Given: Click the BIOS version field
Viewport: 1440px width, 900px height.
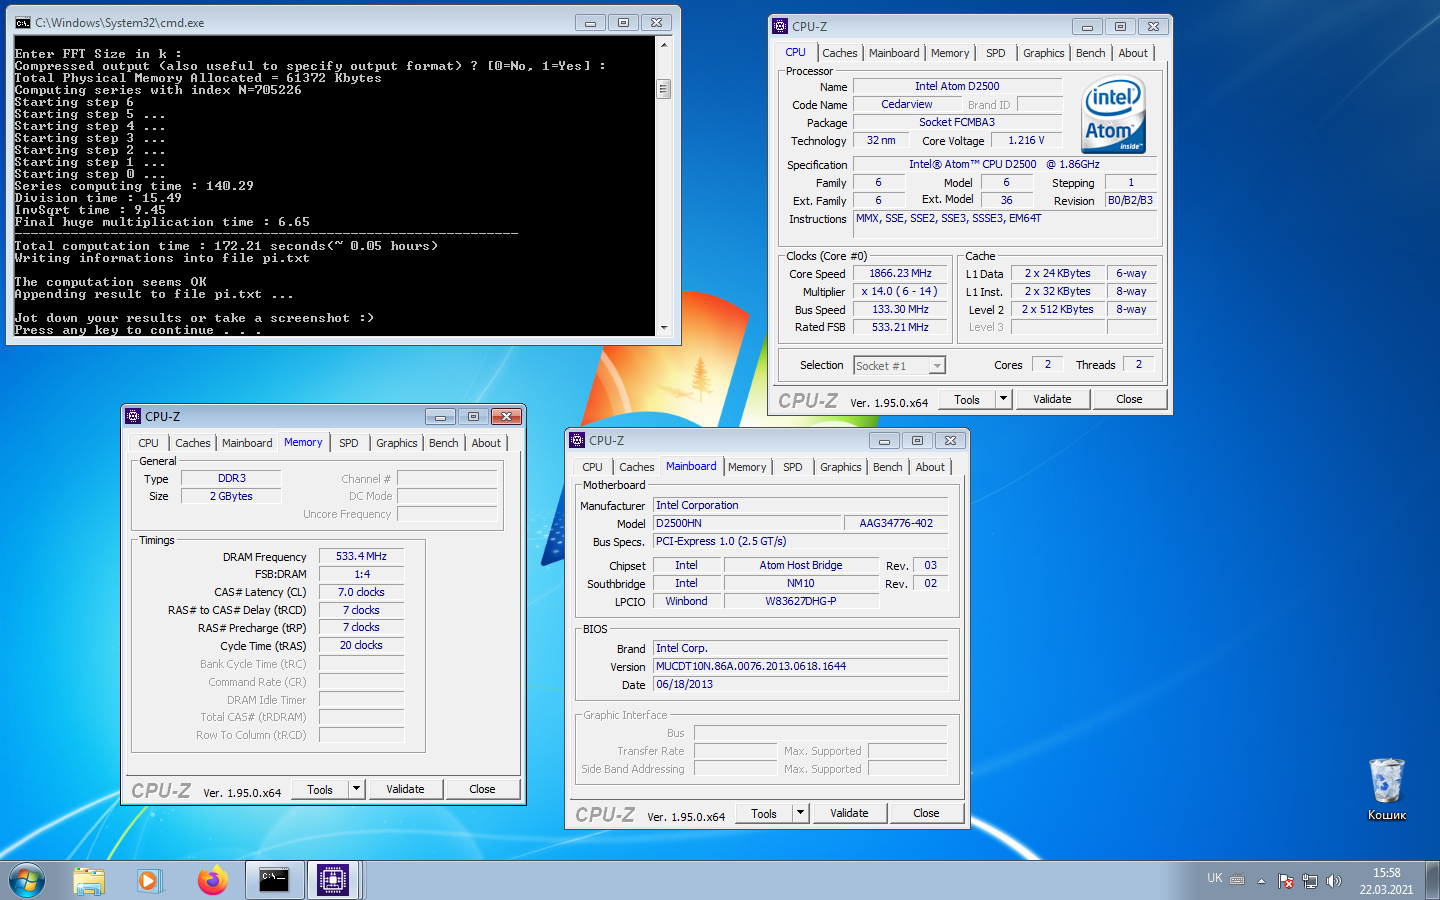Looking at the screenshot, I should pyautogui.click(x=800, y=666).
